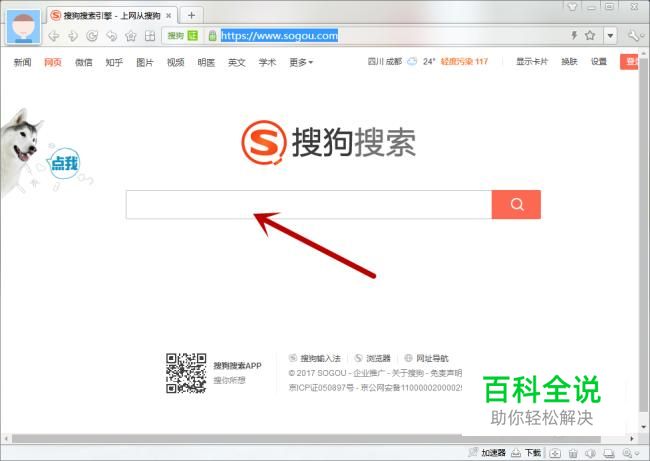Image resolution: width=650 pixels, height=461 pixels.
Task: Click the trash can status bar icon
Action: pyautogui.click(x=573, y=453)
